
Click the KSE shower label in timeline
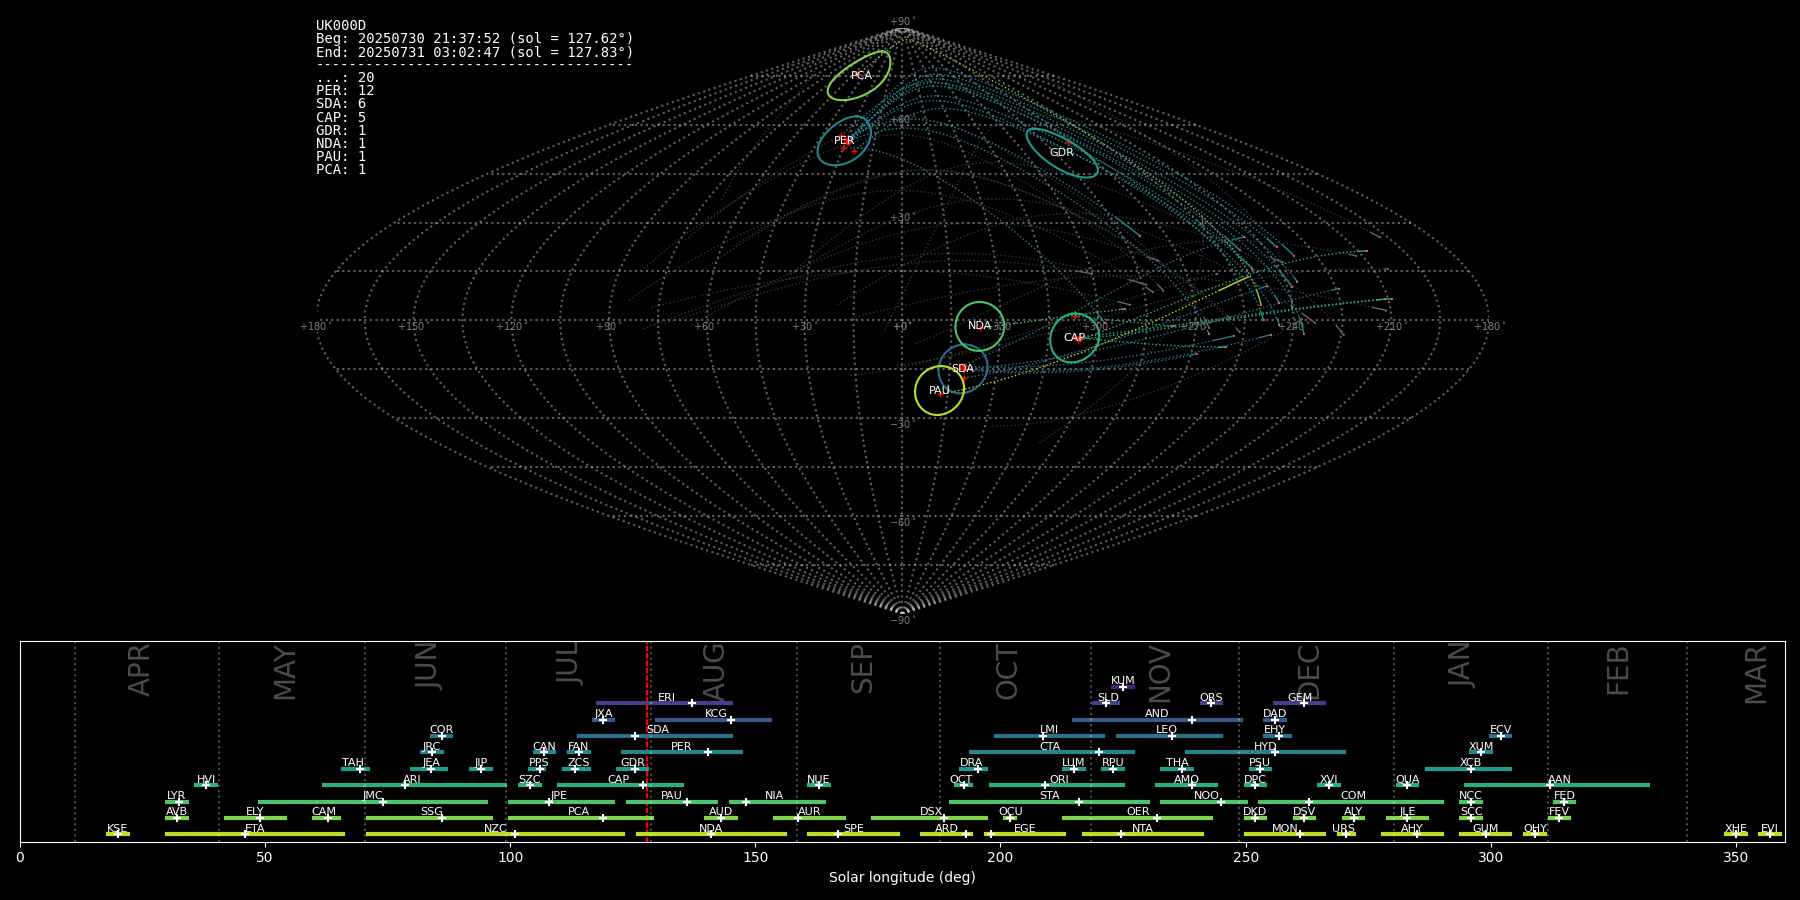(117, 829)
